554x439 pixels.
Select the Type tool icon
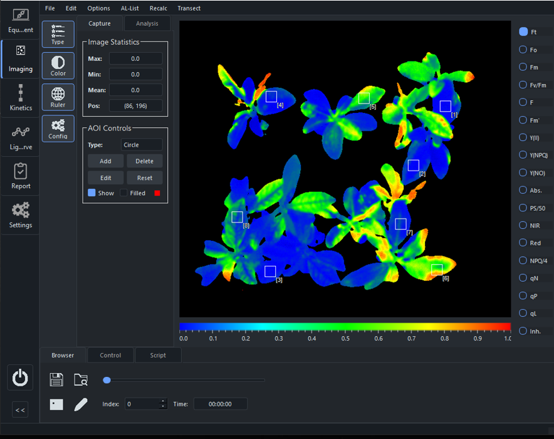pyautogui.click(x=58, y=34)
